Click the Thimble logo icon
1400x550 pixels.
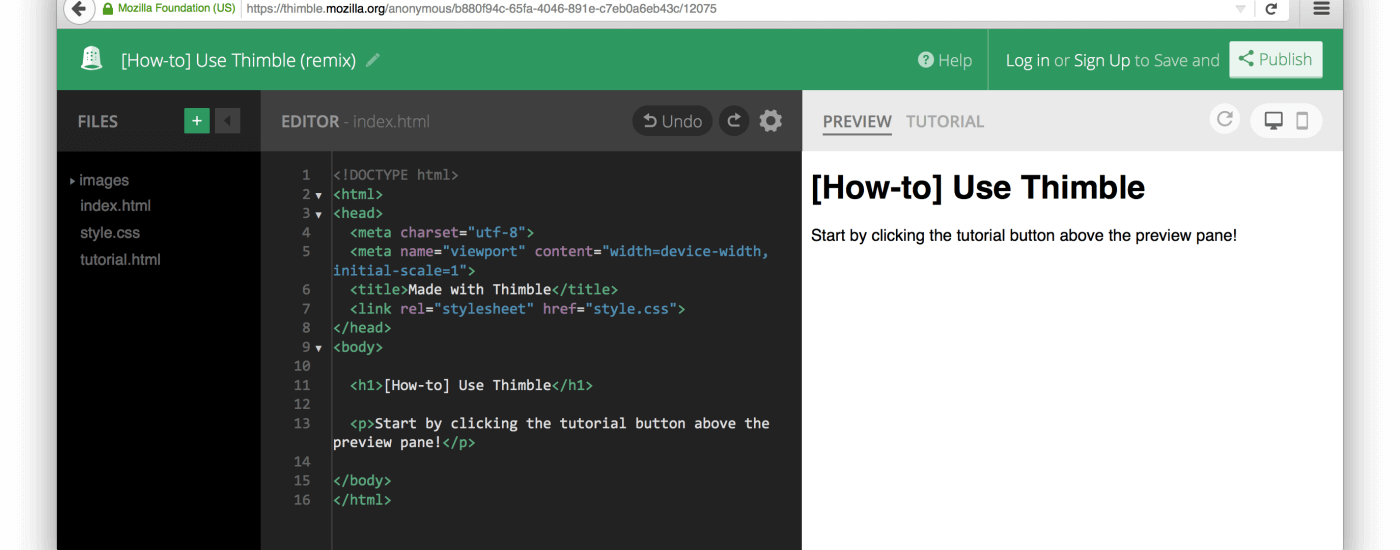[92, 59]
